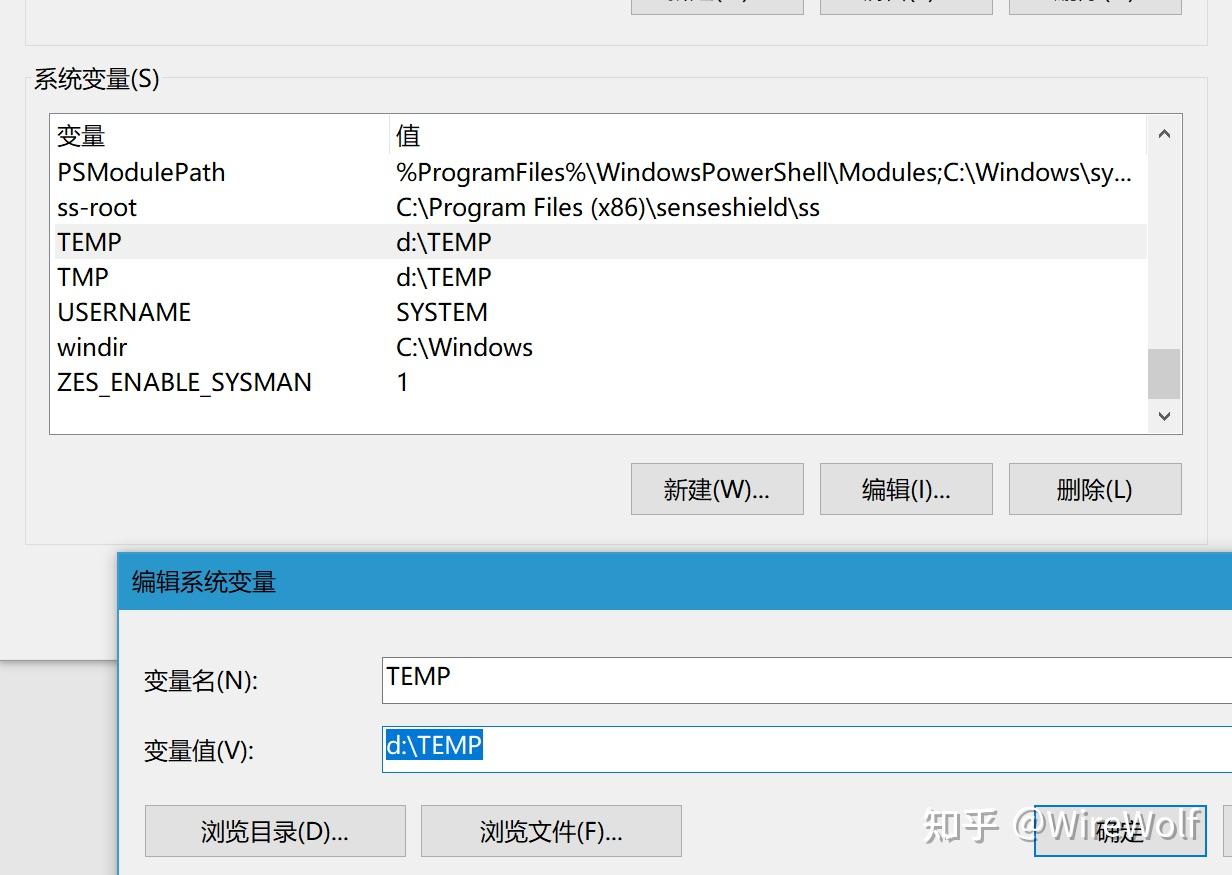Select the ZES_ENABLE_SYSMAN variable row

300,382
